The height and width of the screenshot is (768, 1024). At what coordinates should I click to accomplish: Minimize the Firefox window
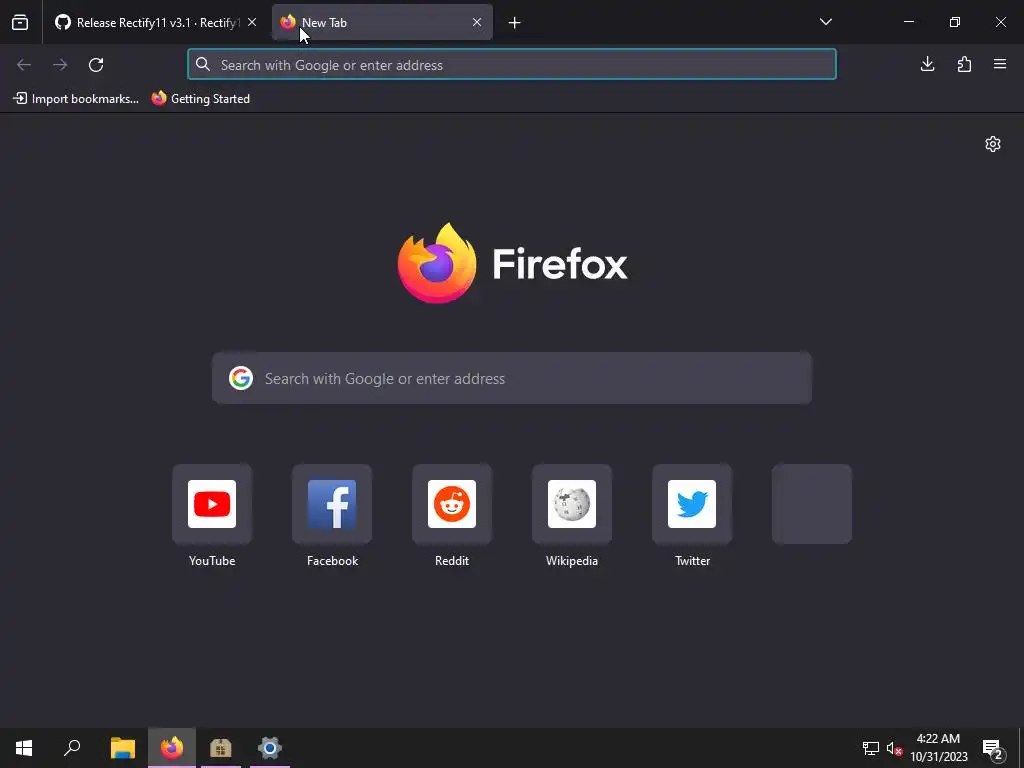(908, 22)
